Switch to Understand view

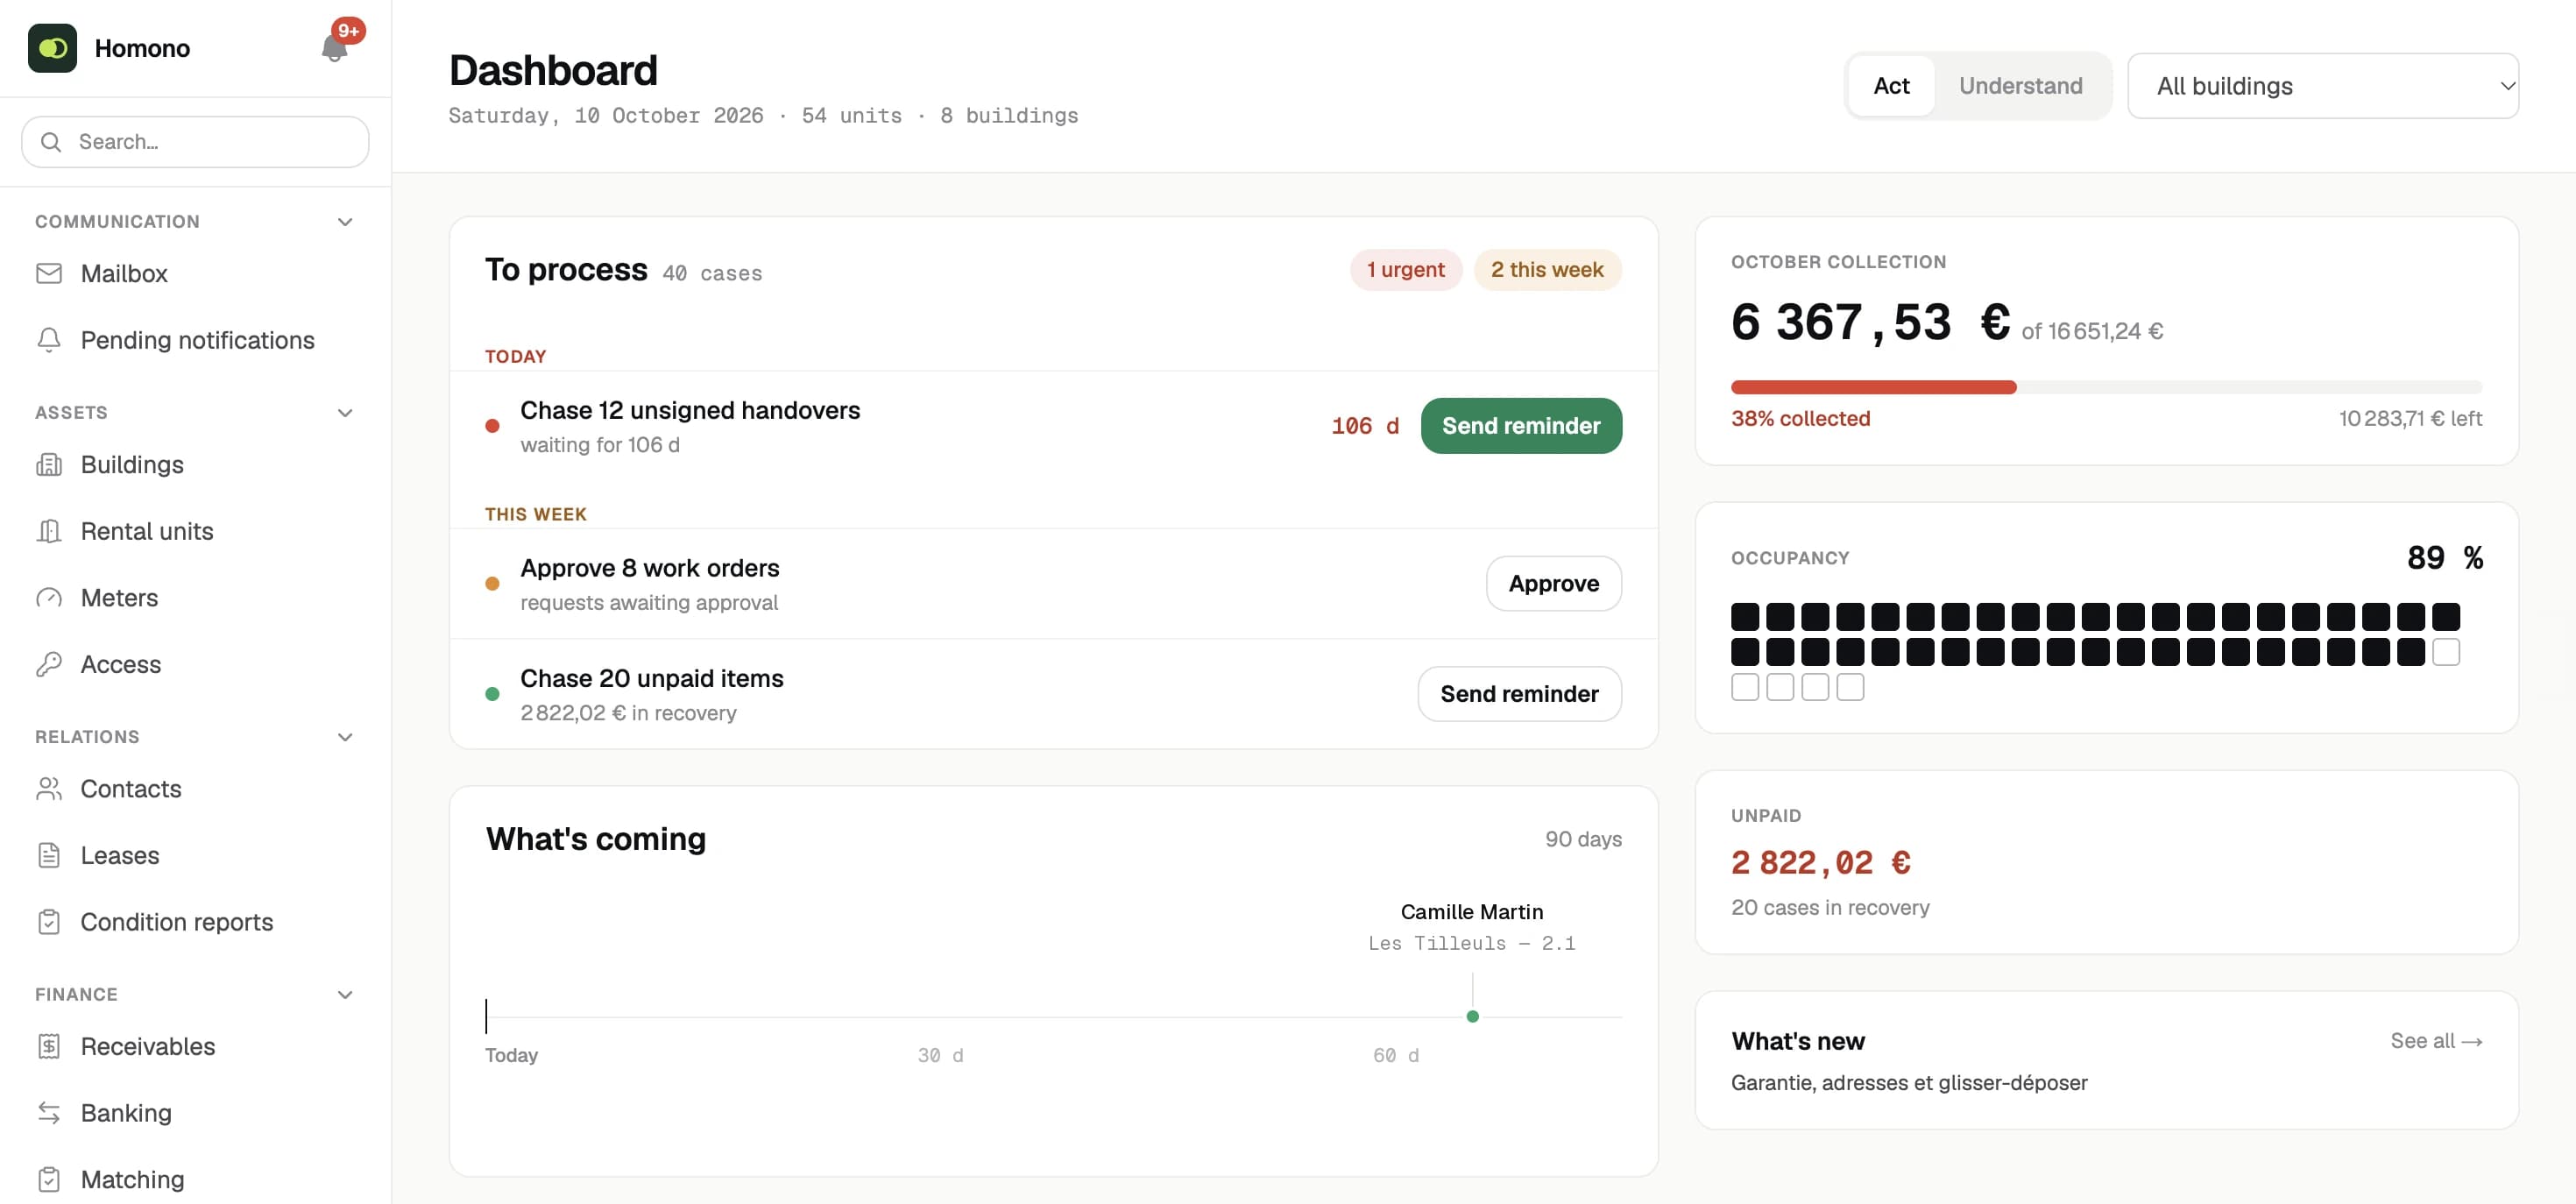pyautogui.click(x=2020, y=86)
